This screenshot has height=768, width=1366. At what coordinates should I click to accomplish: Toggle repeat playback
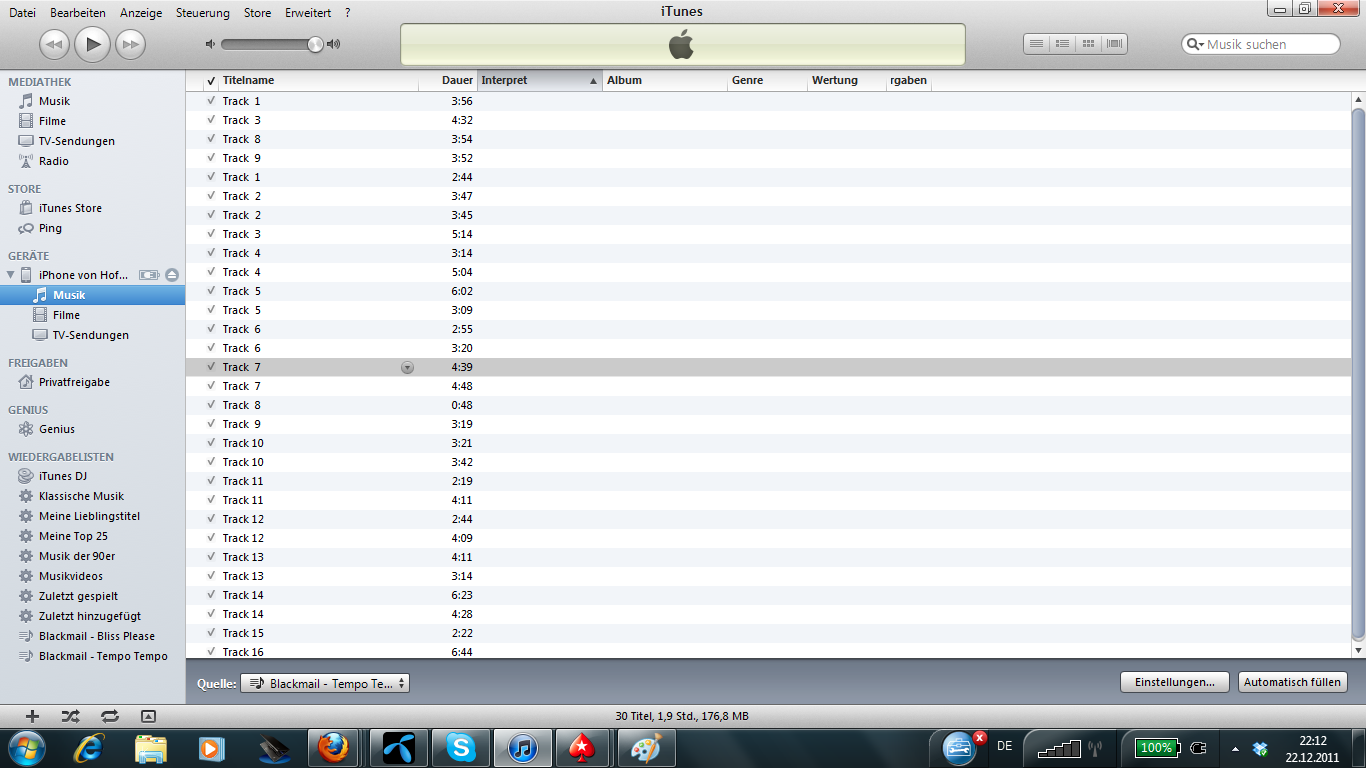[x=109, y=716]
